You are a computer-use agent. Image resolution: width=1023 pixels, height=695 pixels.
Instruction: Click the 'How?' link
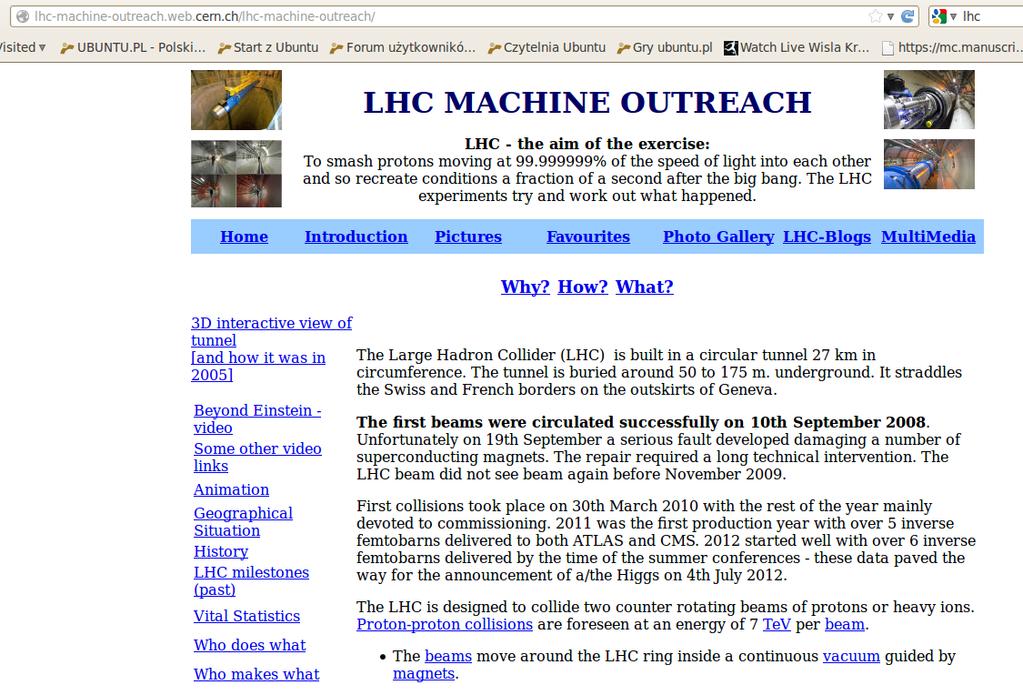[x=583, y=287]
